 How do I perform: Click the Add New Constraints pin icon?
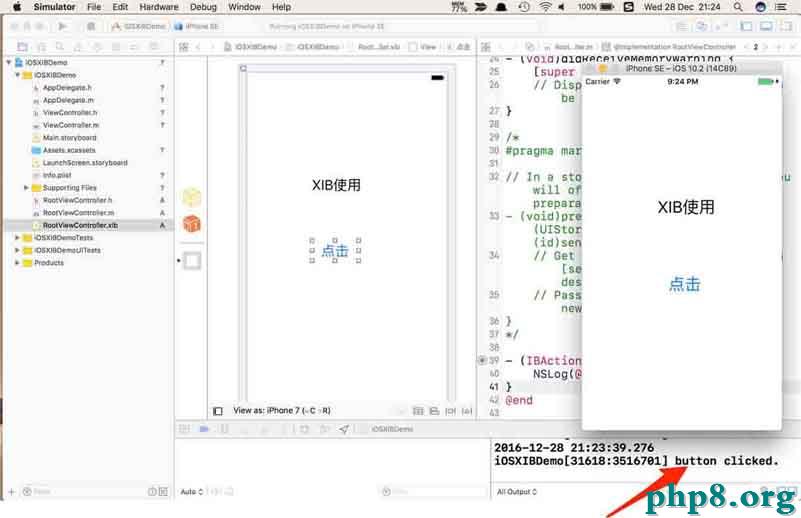450,411
